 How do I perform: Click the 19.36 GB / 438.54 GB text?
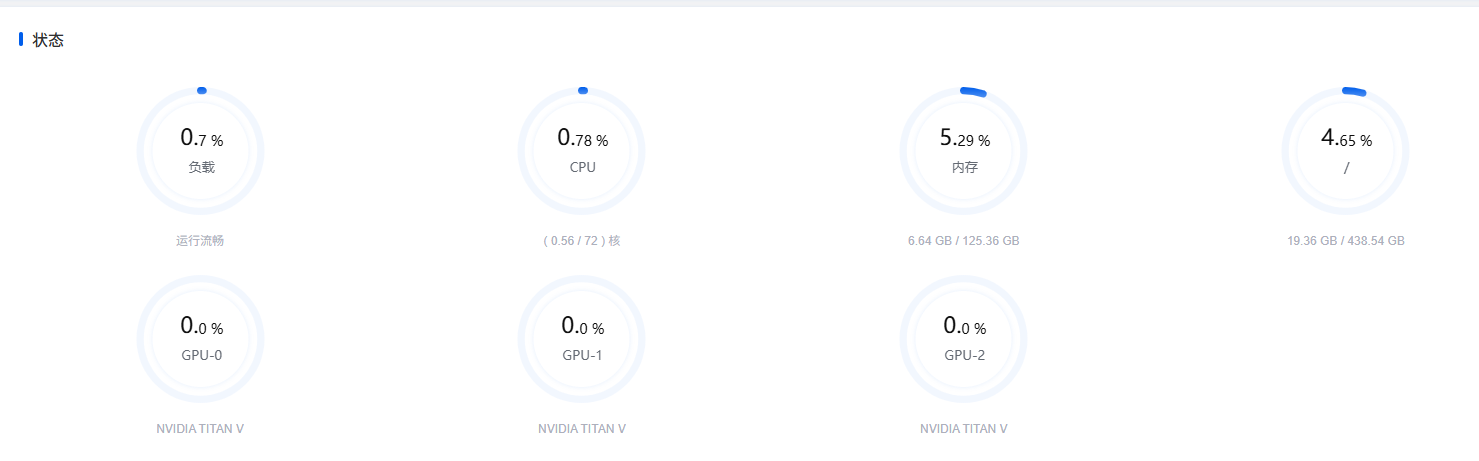click(1345, 241)
